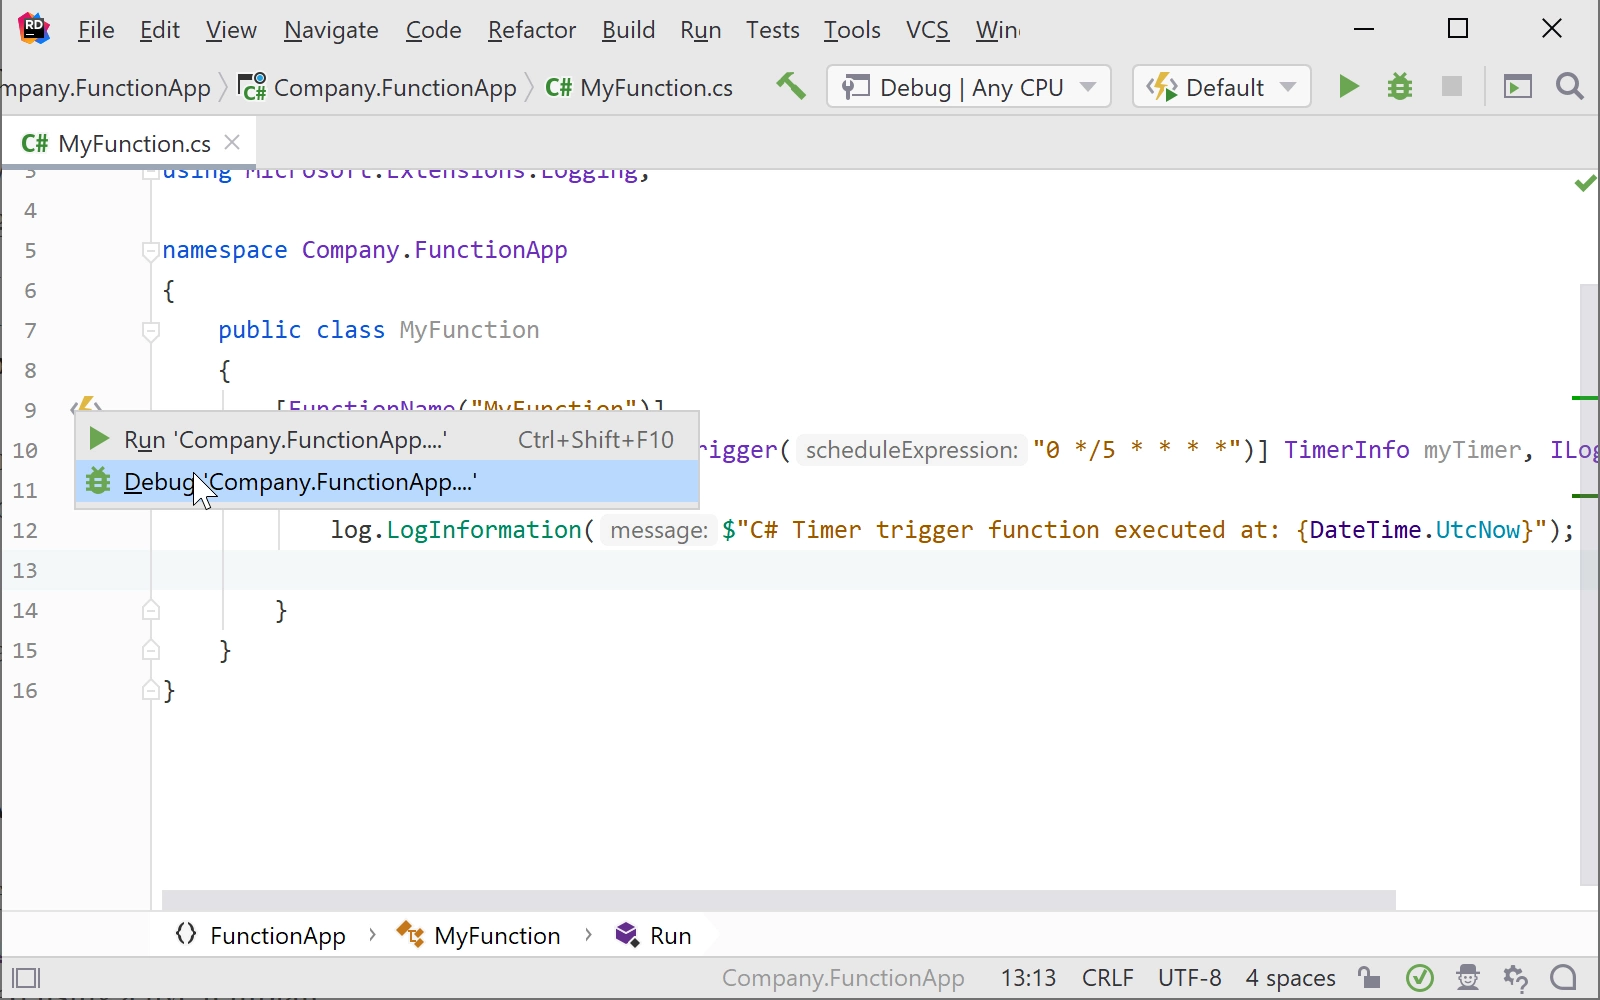The width and height of the screenshot is (1600, 1000).
Task: Toggle the read-only lock icon
Action: pyautogui.click(x=1370, y=978)
